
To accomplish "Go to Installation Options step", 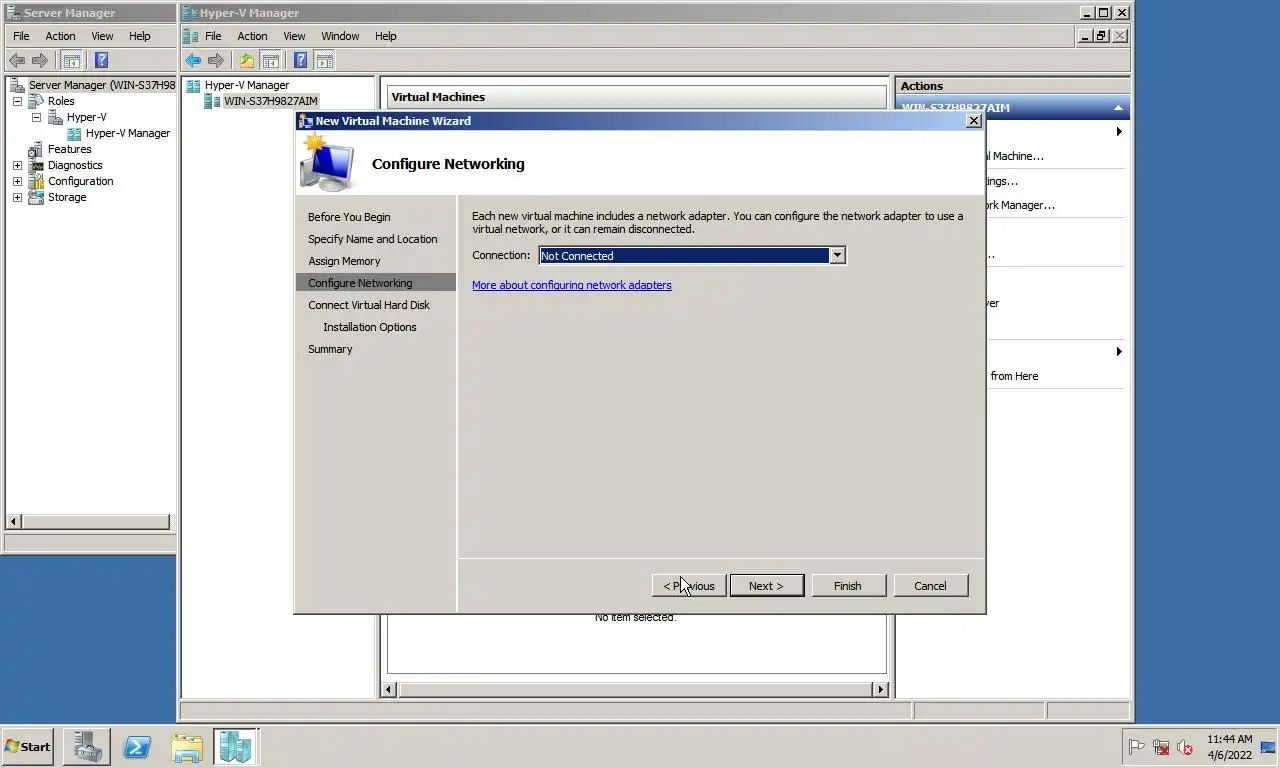I will point(370,327).
